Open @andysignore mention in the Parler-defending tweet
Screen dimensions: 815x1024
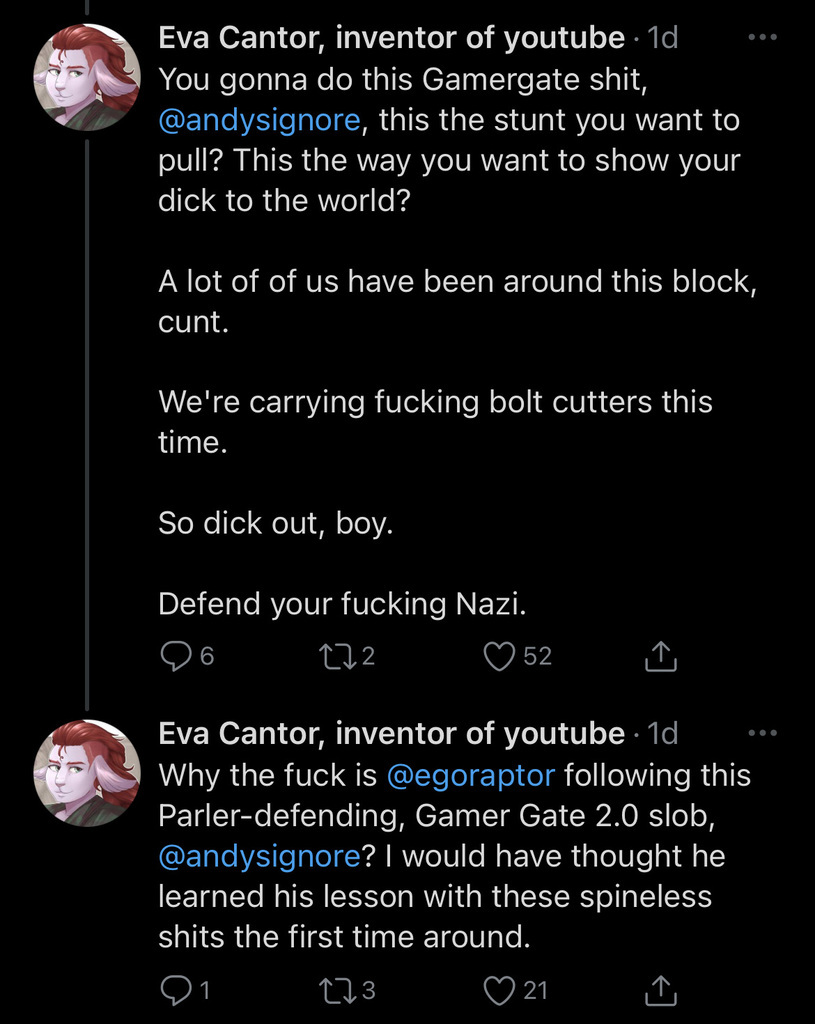(259, 856)
